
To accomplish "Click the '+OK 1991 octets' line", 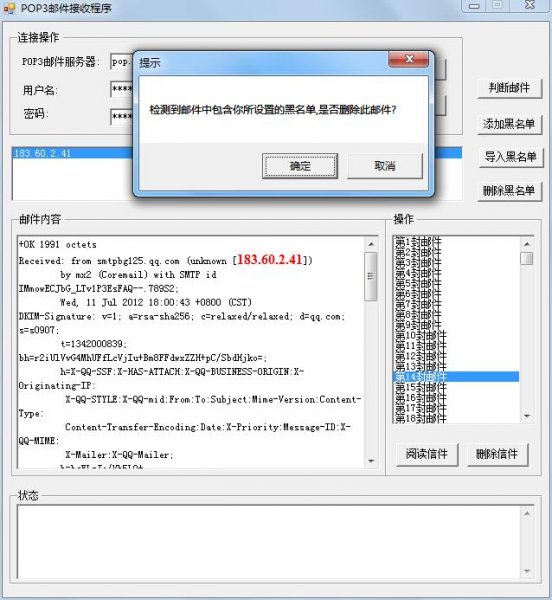I will tap(57, 245).
